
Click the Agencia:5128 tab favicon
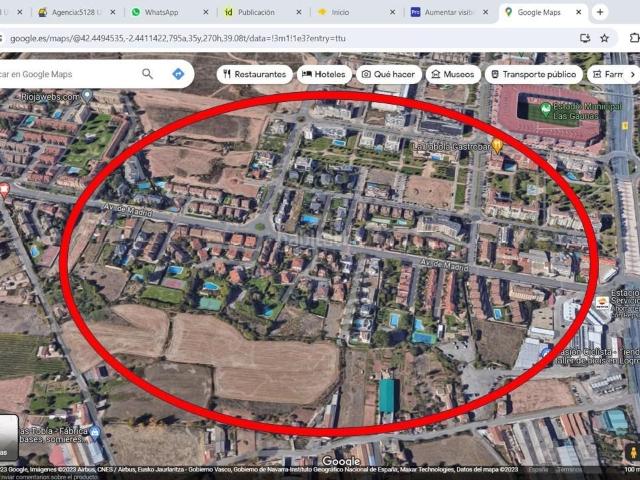pyautogui.click(x=42, y=13)
